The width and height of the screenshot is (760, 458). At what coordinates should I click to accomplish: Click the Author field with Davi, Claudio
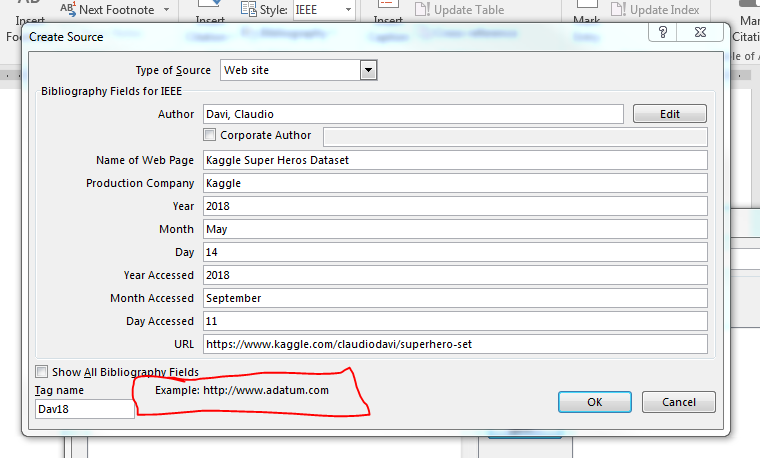[x=412, y=114]
